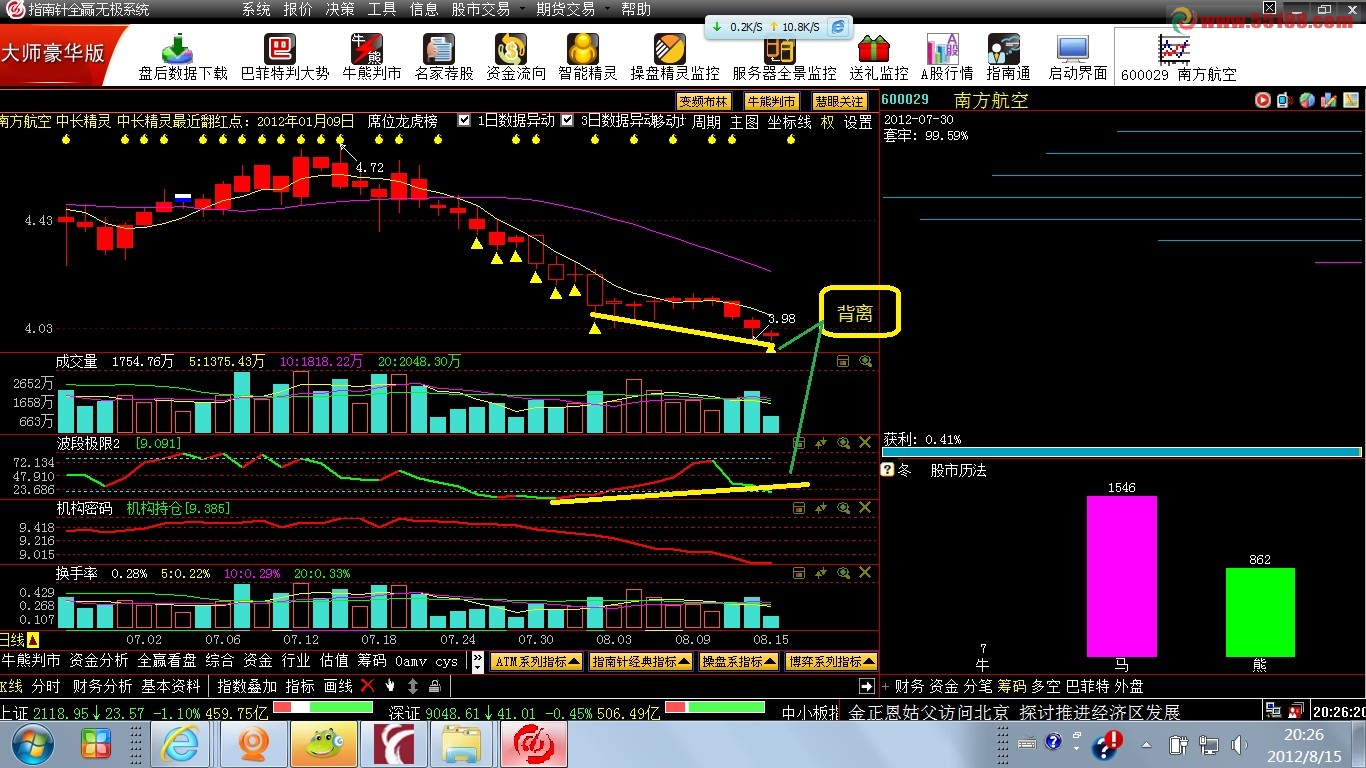Image resolution: width=1366 pixels, height=768 pixels.
Task: Swap the 波段极限2 indicator panel
Action: tap(821, 443)
